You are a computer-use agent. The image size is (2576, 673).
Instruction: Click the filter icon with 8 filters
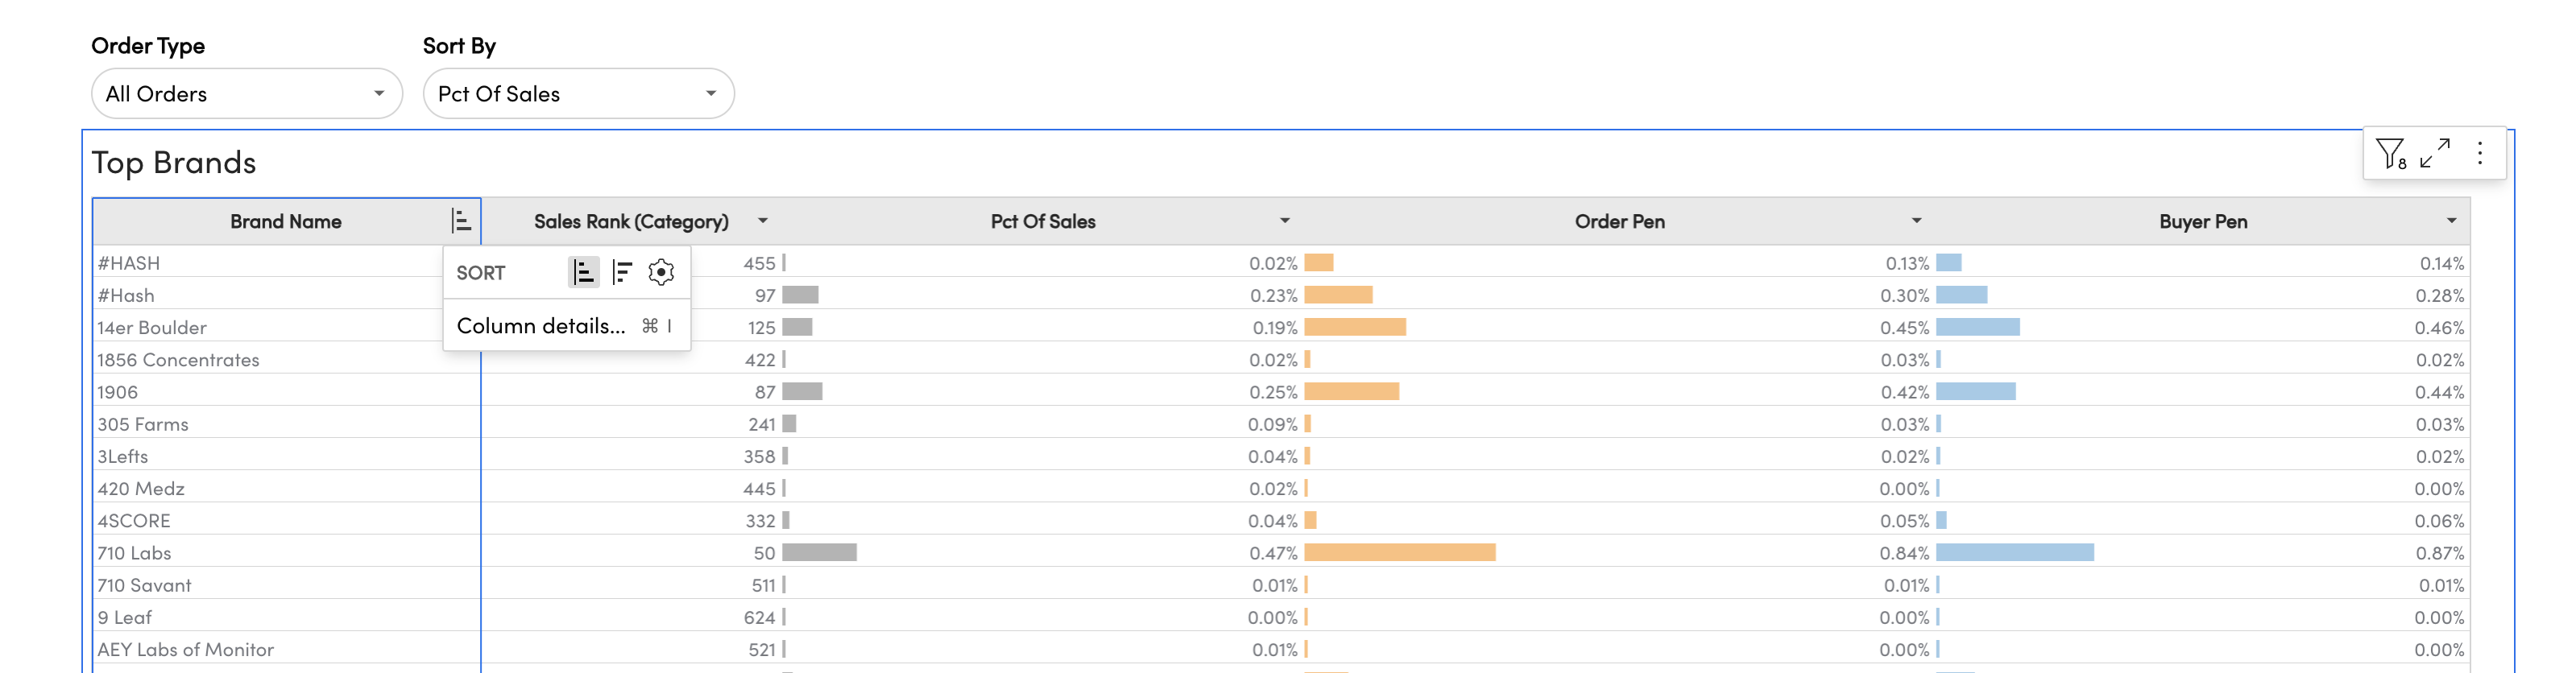pos(2391,154)
